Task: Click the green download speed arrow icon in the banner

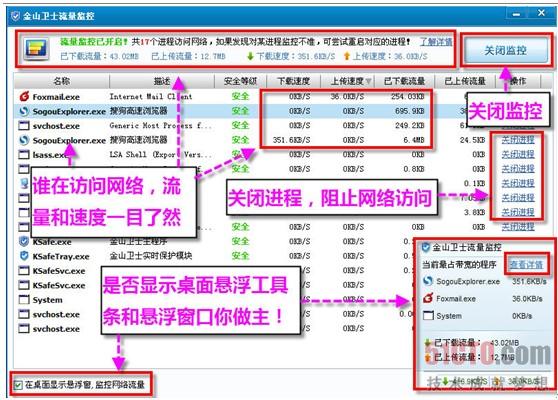Action: pos(250,56)
